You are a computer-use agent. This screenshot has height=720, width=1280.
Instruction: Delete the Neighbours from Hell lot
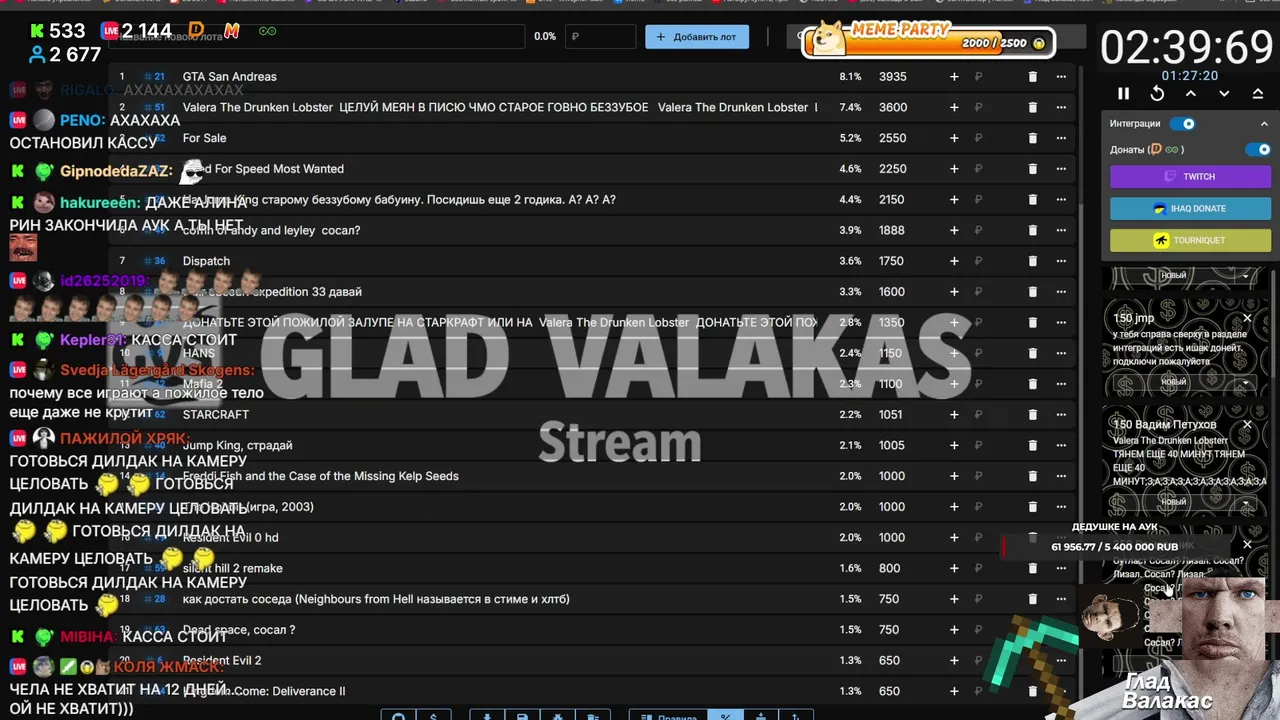pos(1033,599)
